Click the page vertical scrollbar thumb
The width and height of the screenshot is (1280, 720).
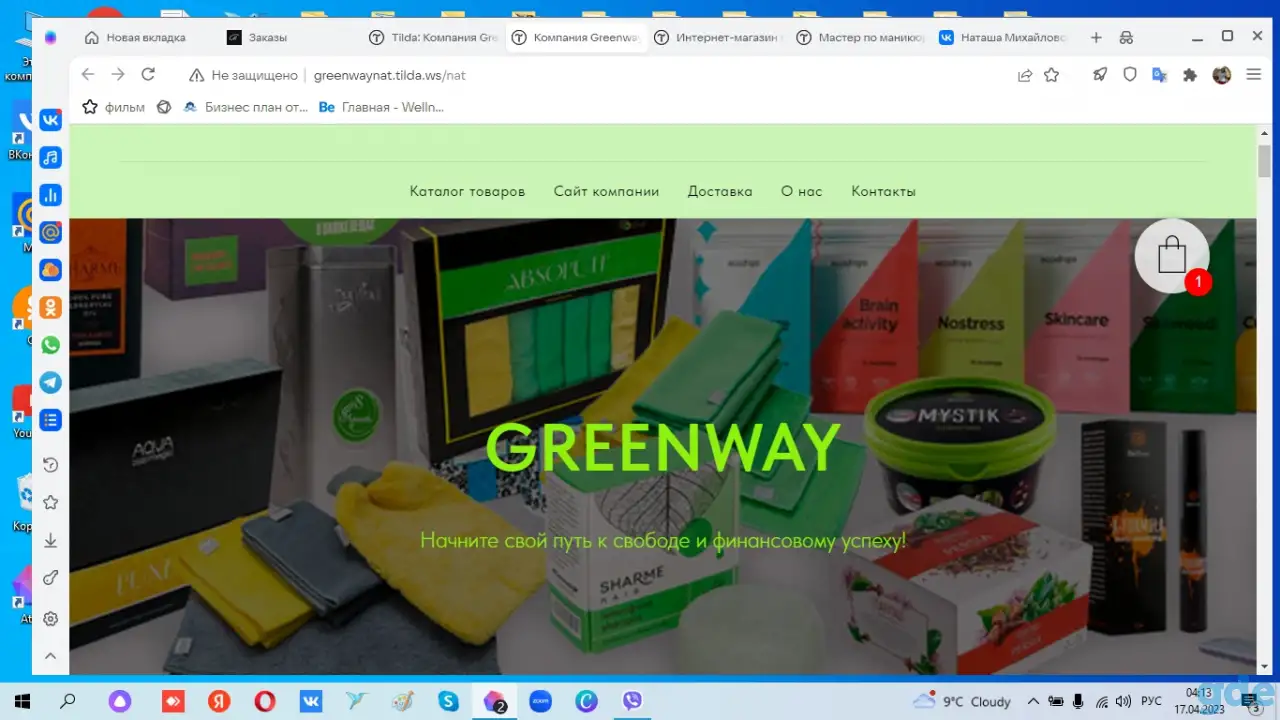pos(1264,161)
